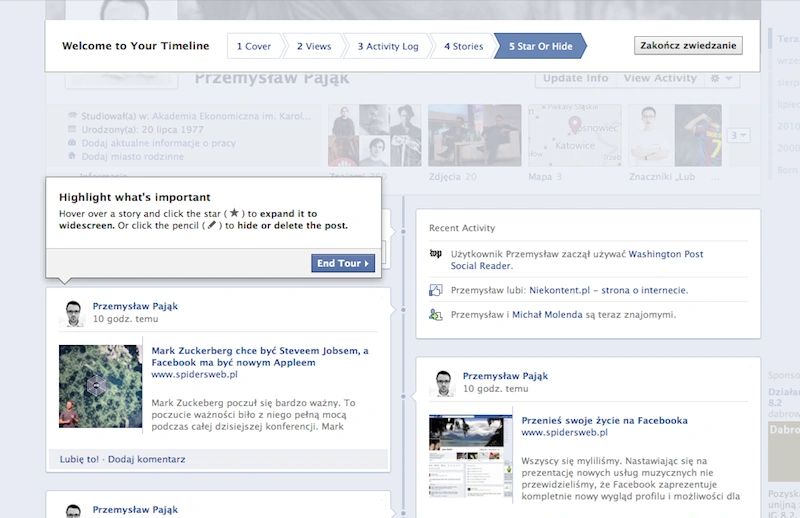The width and height of the screenshot is (800, 518).
Task: Click the Washington Post wp icon
Action: pos(435,254)
